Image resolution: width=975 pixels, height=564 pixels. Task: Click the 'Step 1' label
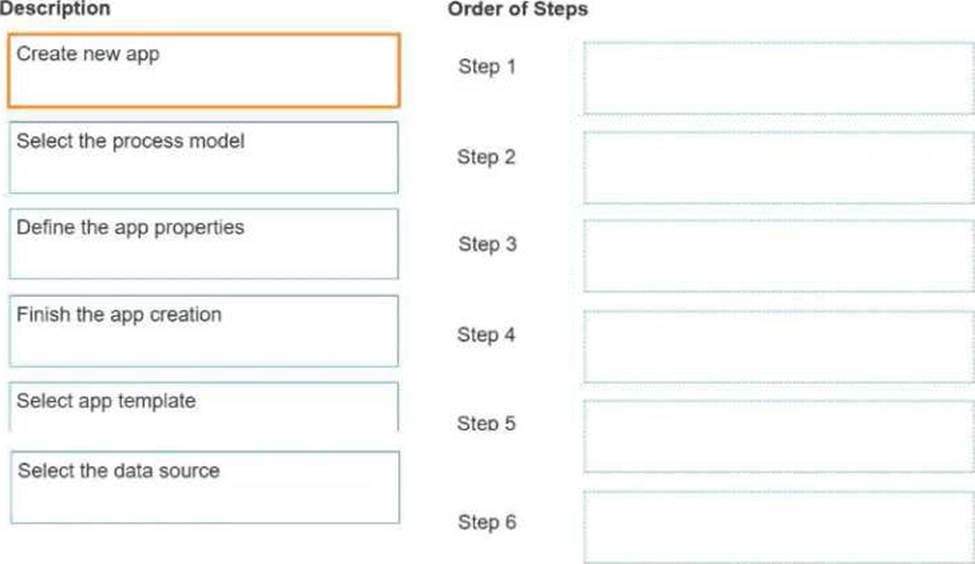[486, 67]
